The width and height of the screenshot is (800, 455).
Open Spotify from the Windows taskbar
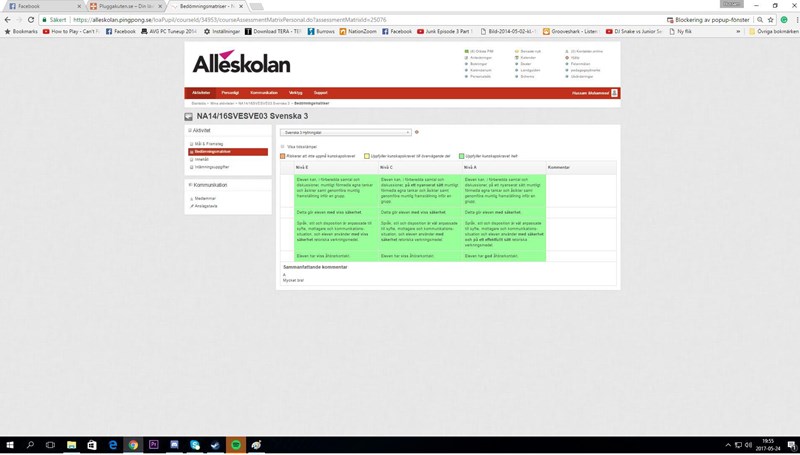coord(236,444)
